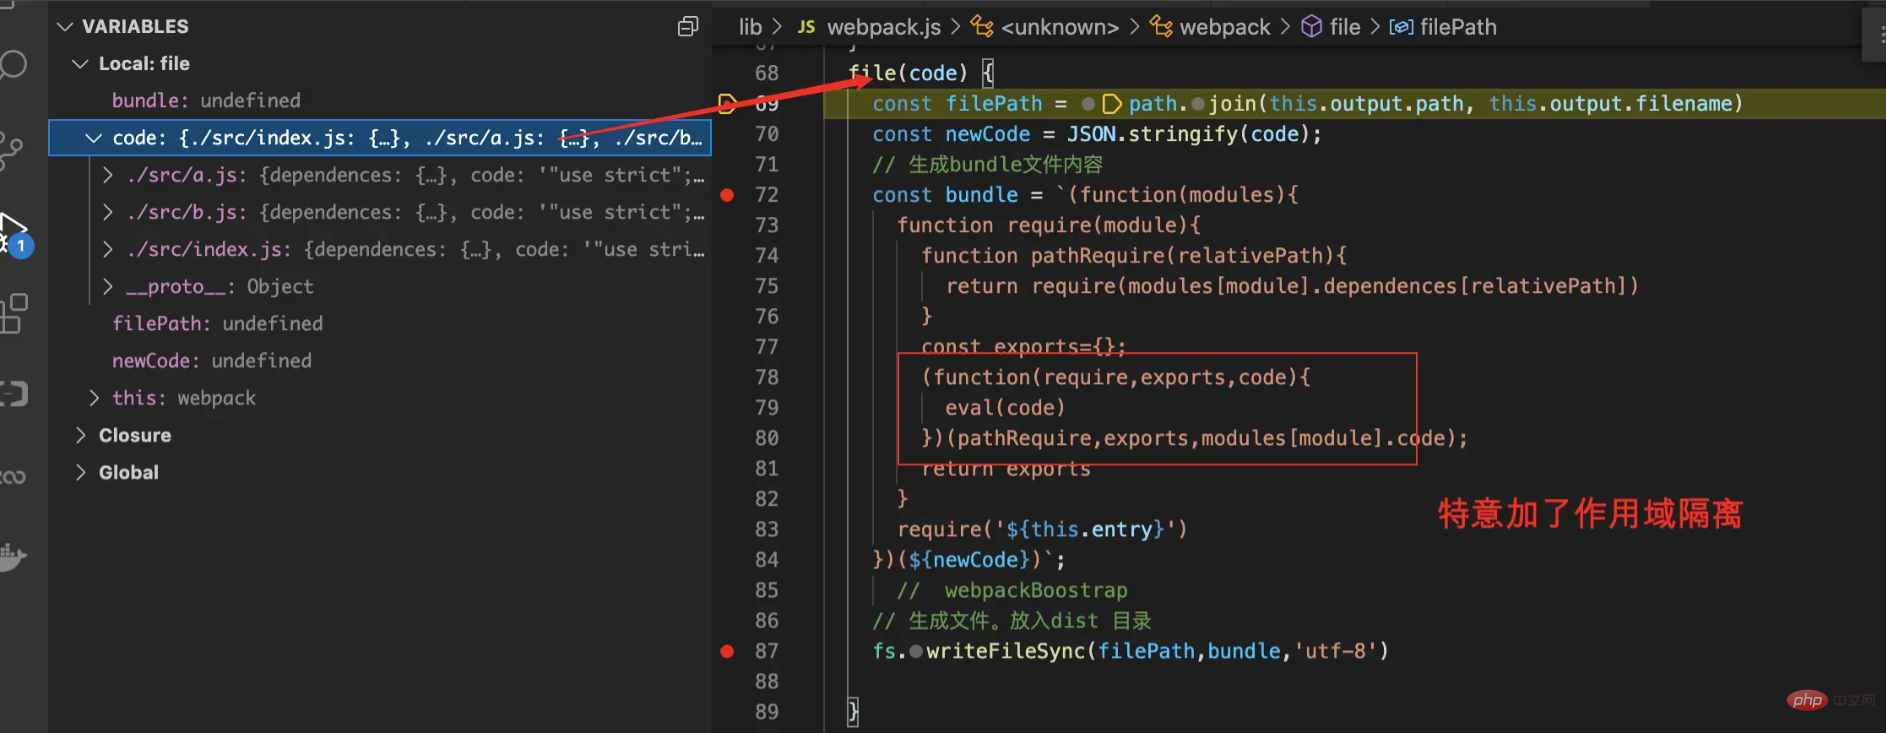Click the file breadcrumb segment

[x=1345, y=27]
